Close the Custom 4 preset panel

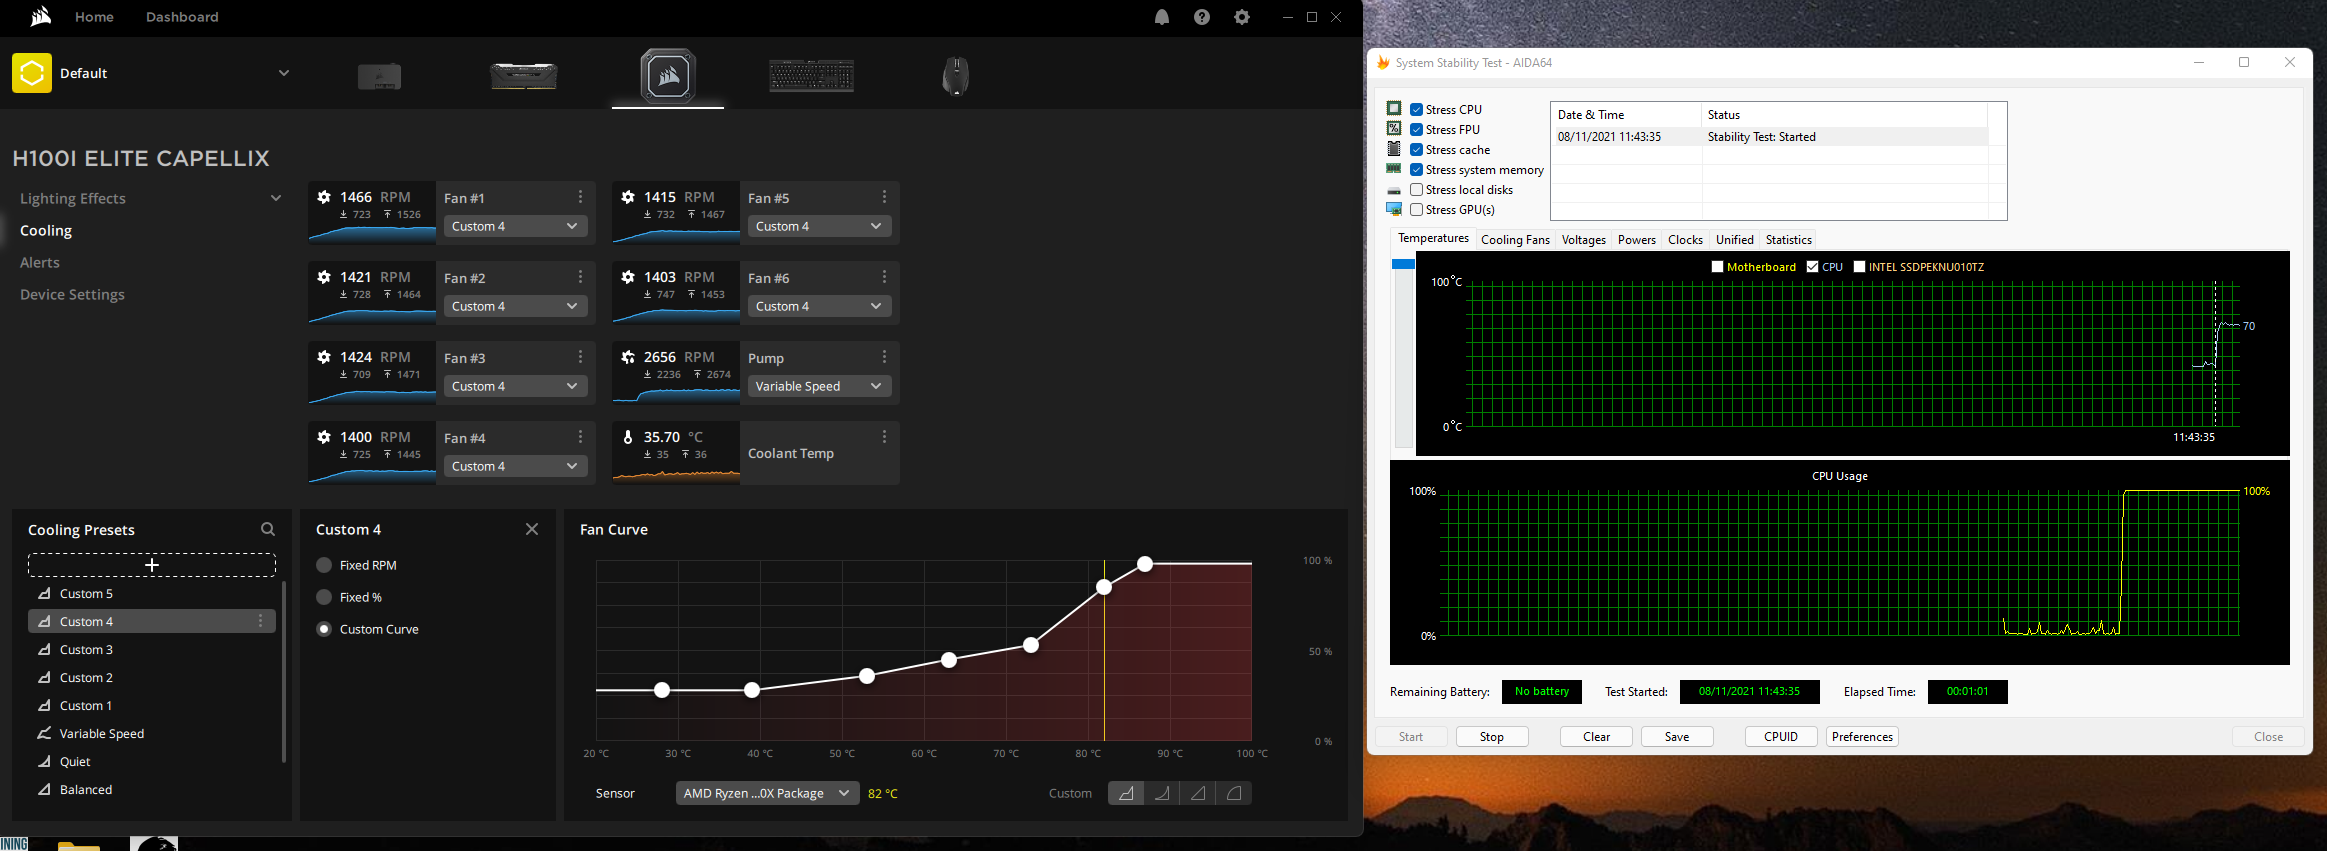click(532, 529)
